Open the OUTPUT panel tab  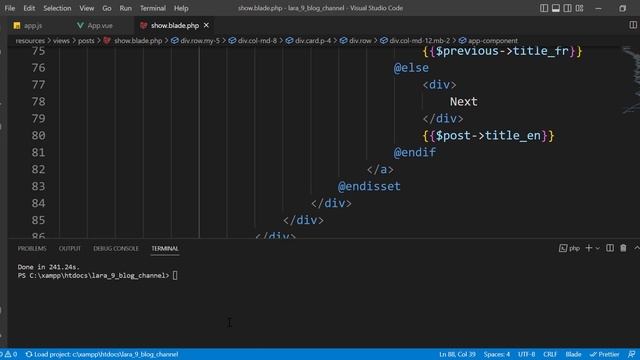pyautogui.click(x=69, y=249)
